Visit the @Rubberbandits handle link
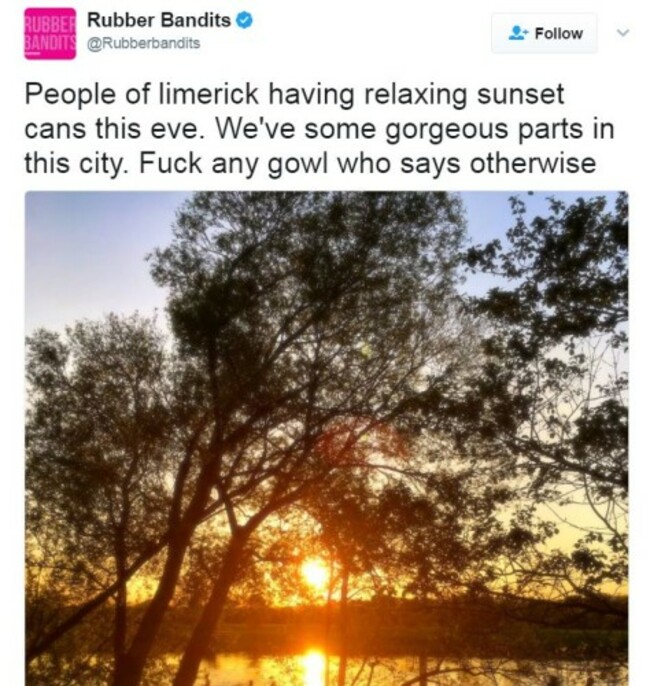 coord(143,43)
